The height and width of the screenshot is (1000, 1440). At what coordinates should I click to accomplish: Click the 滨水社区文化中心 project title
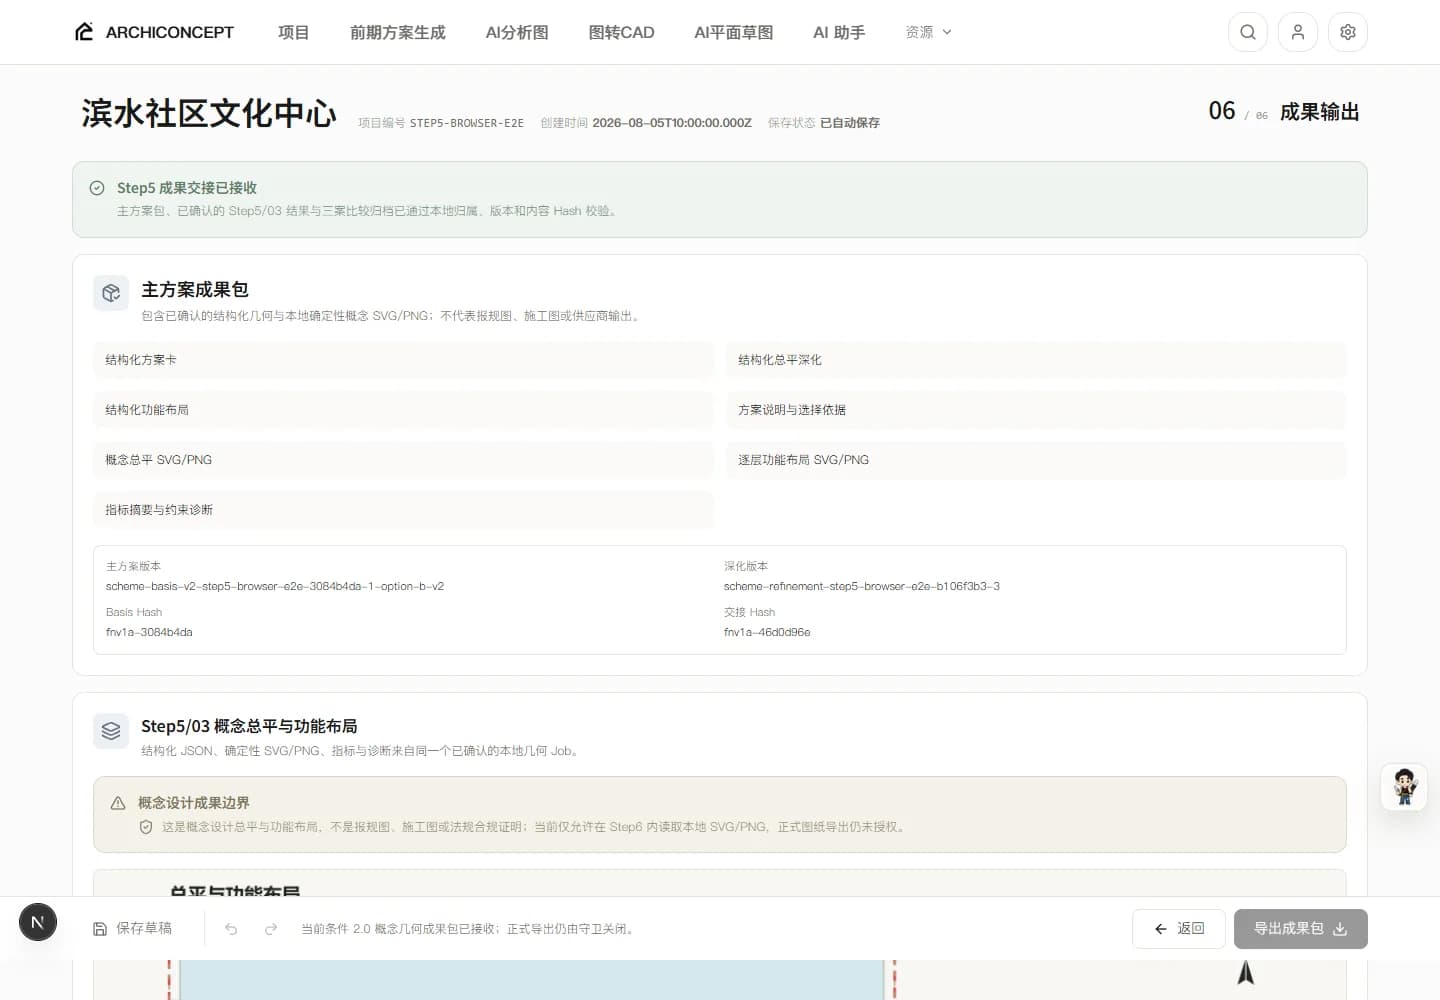209,113
